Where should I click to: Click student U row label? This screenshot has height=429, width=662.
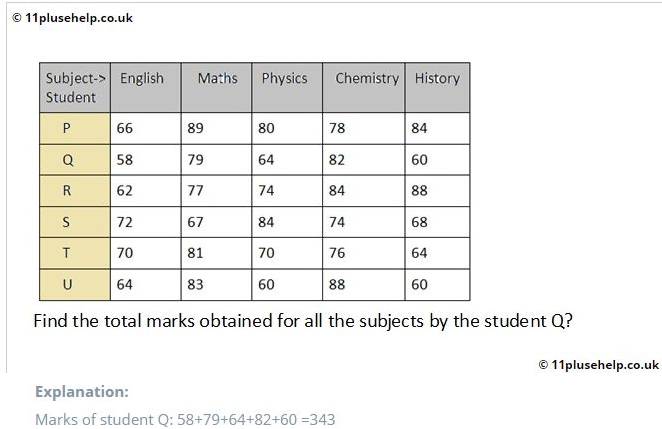75,285
